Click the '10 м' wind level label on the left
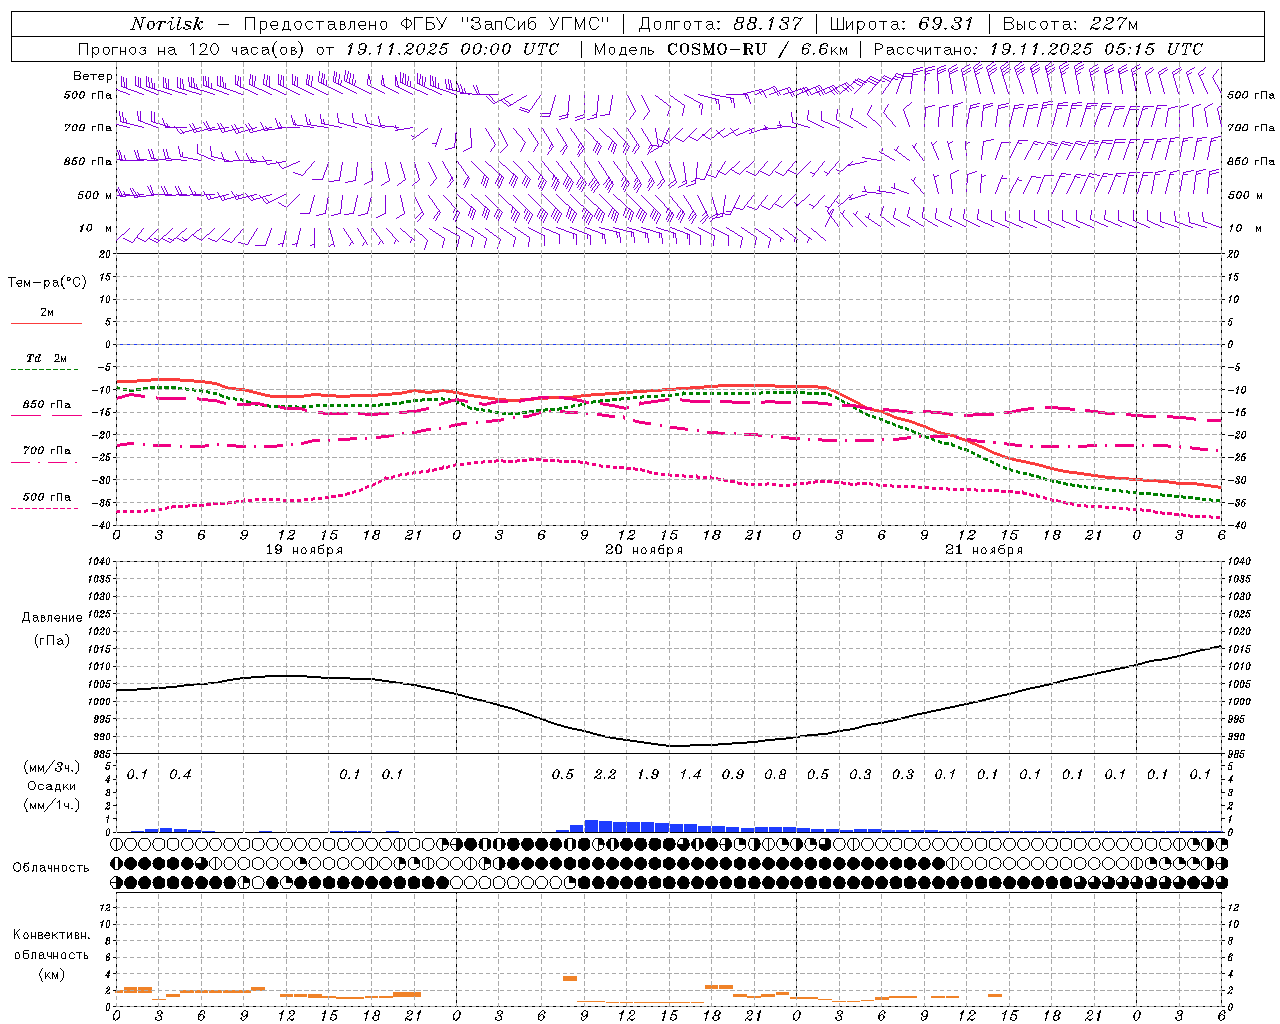This screenshot has height=1024, width=1280. 96,228
